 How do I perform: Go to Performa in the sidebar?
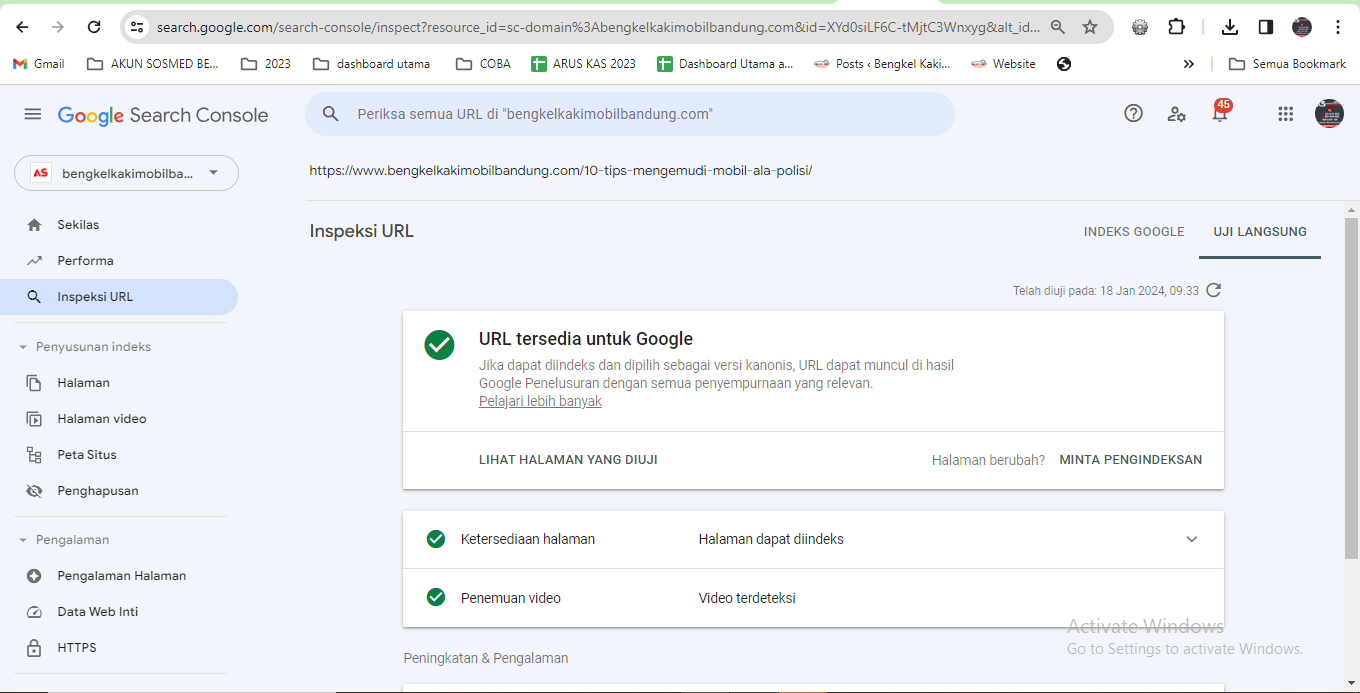[x=85, y=261]
